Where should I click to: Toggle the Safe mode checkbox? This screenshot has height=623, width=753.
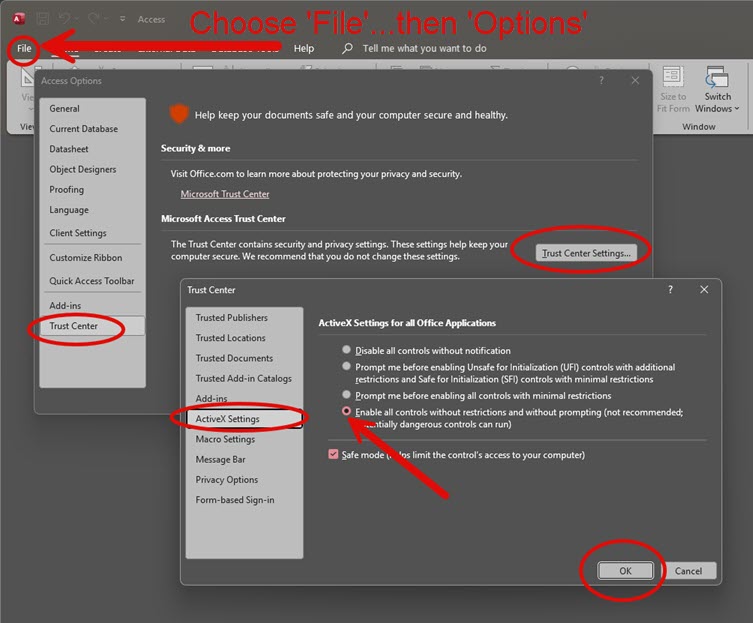pos(334,455)
